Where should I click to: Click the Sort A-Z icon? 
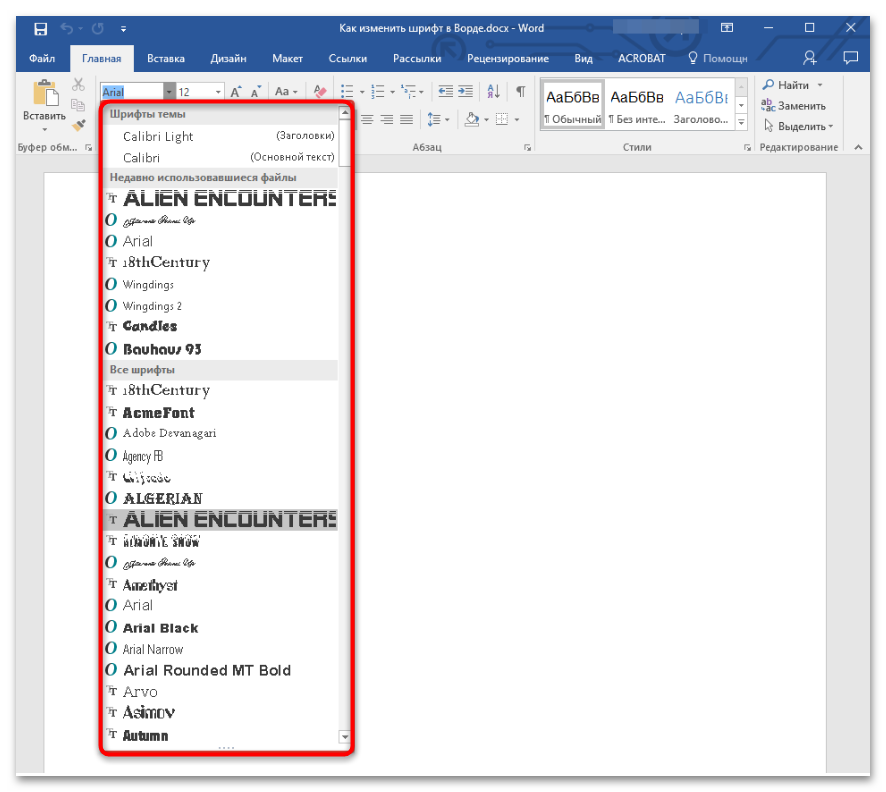(x=493, y=92)
